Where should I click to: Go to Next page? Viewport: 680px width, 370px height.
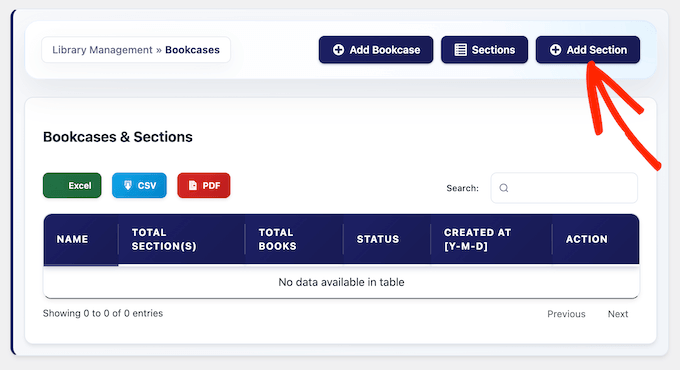(x=618, y=314)
